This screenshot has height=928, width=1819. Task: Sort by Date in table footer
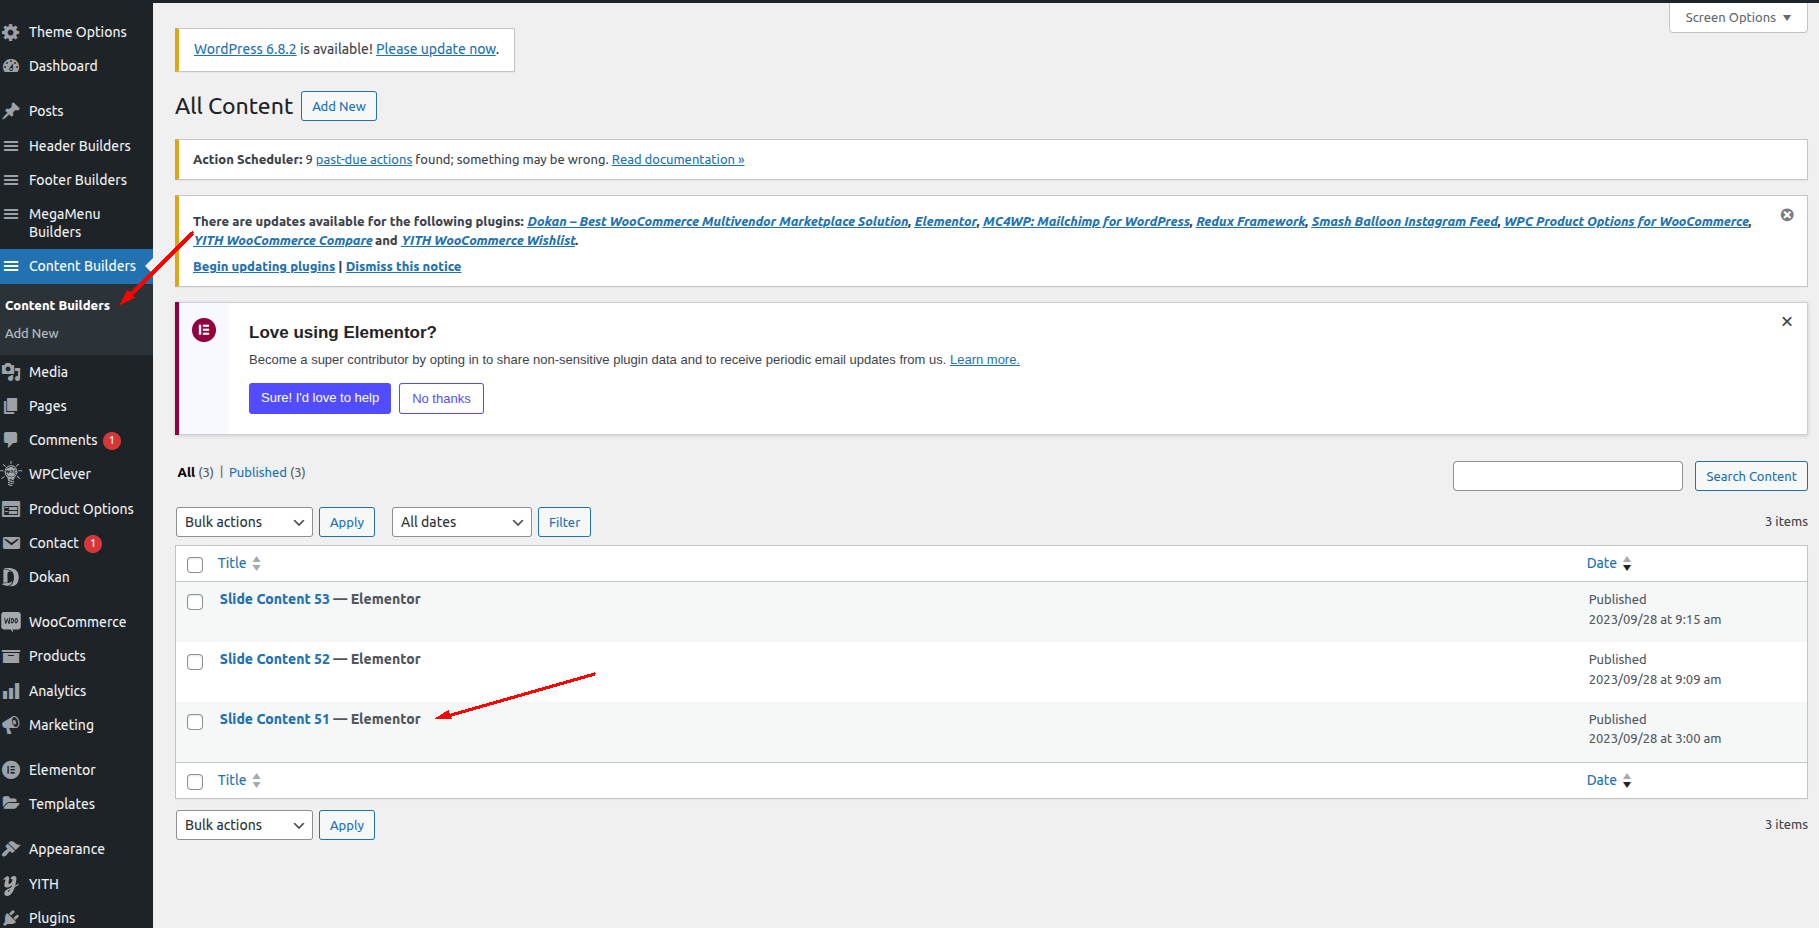click(1609, 780)
